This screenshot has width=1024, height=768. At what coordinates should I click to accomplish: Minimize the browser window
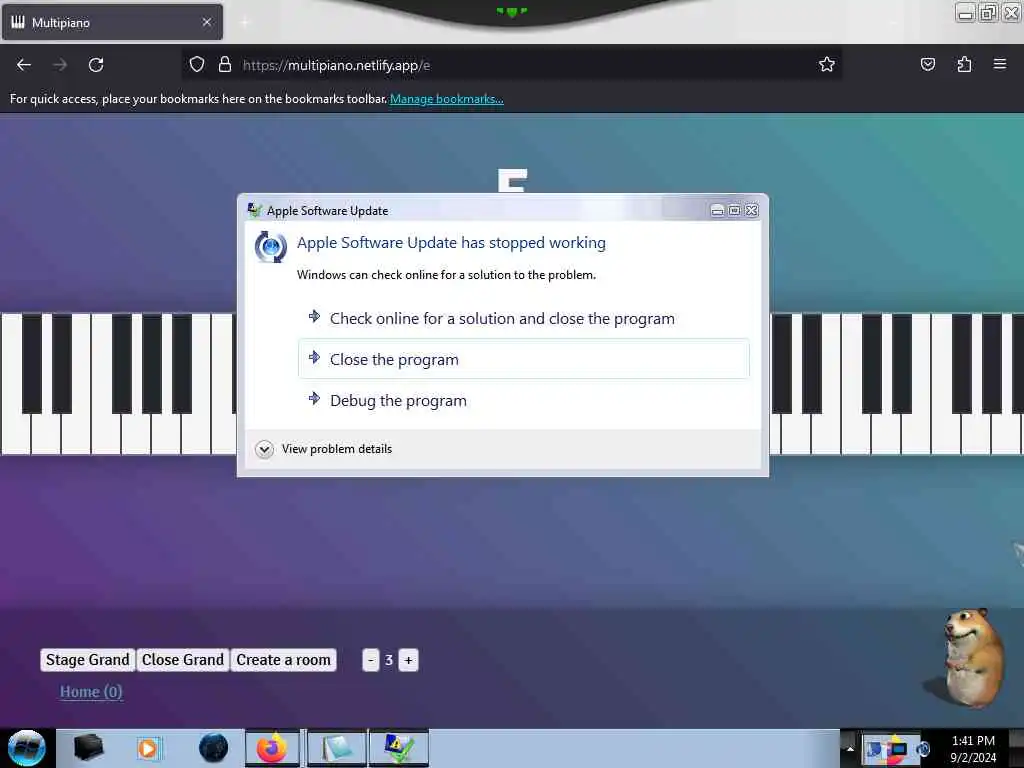tap(965, 12)
